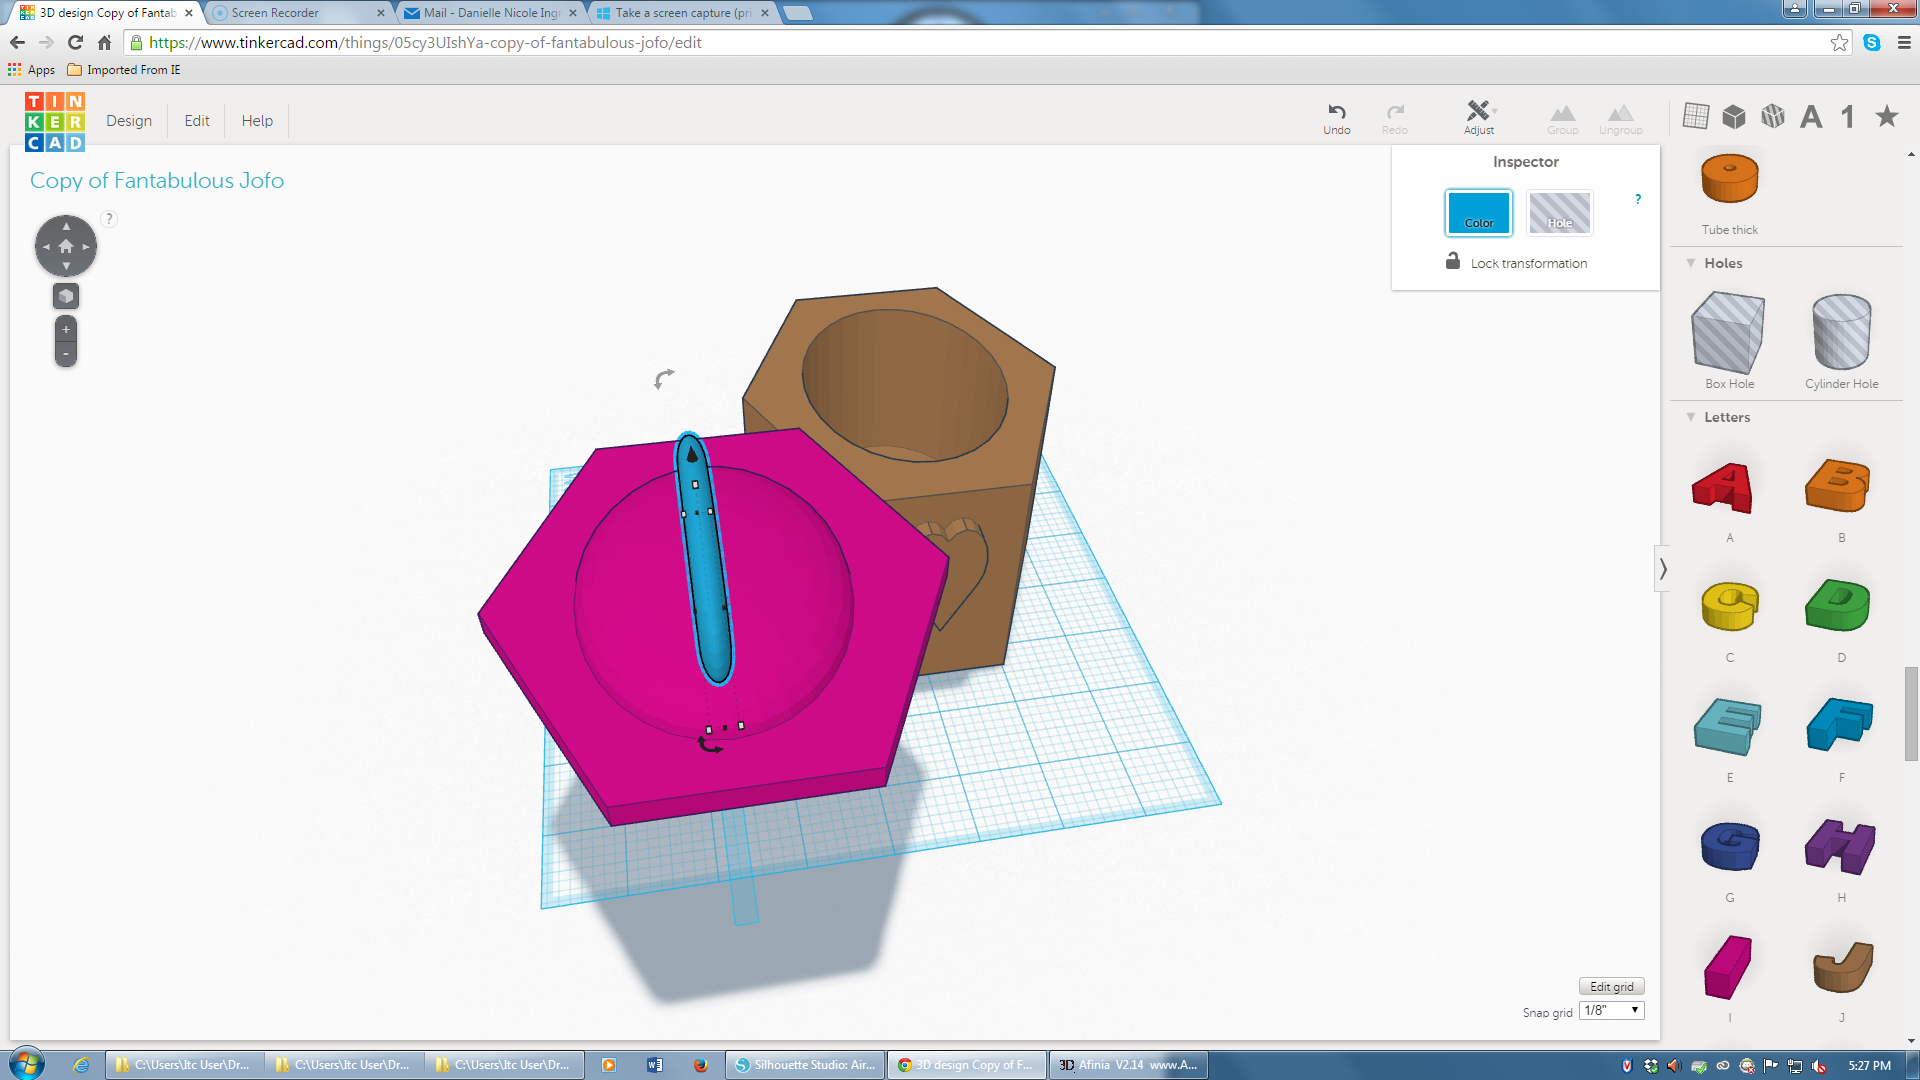Screen dimensions: 1920x1080
Task: Open the Snap grid dropdown
Action: 1611,1011
